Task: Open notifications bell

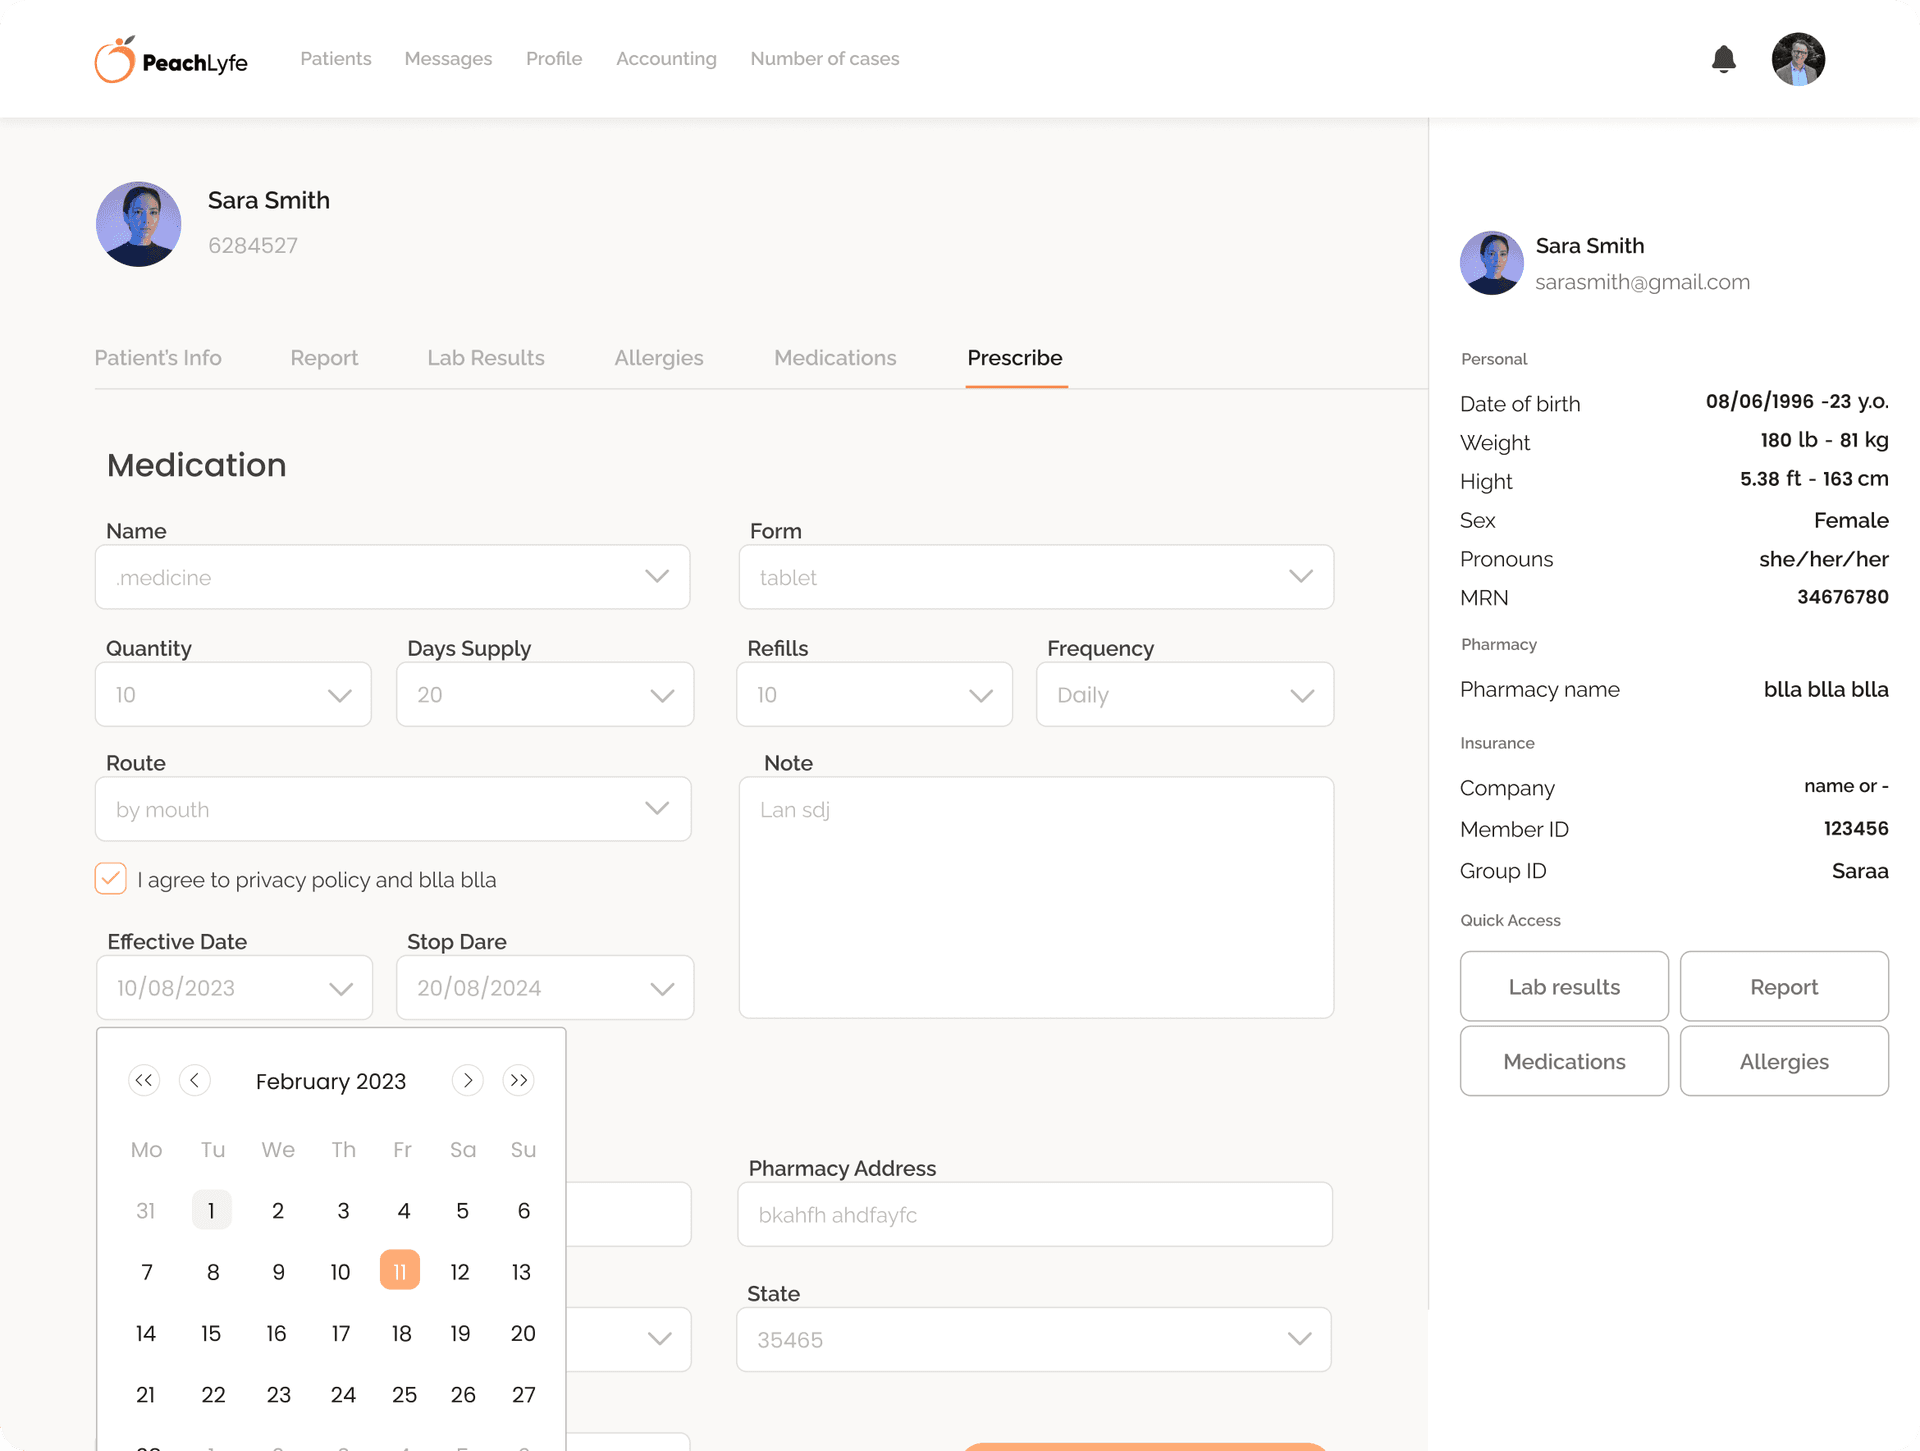Action: pyautogui.click(x=1723, y=59)
